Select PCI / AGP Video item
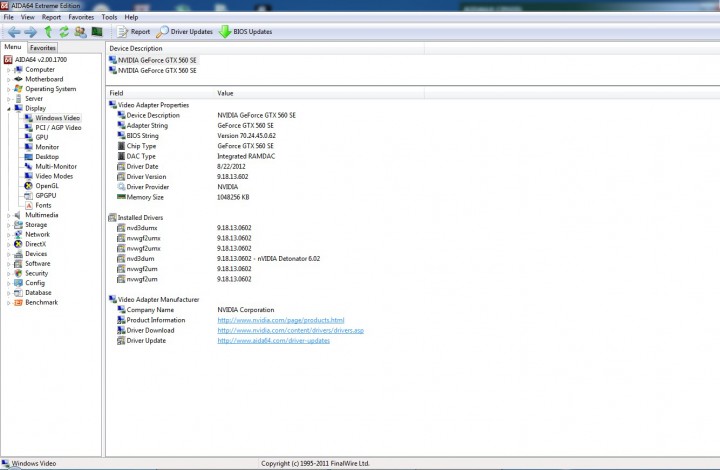 (x=58, y=128)
